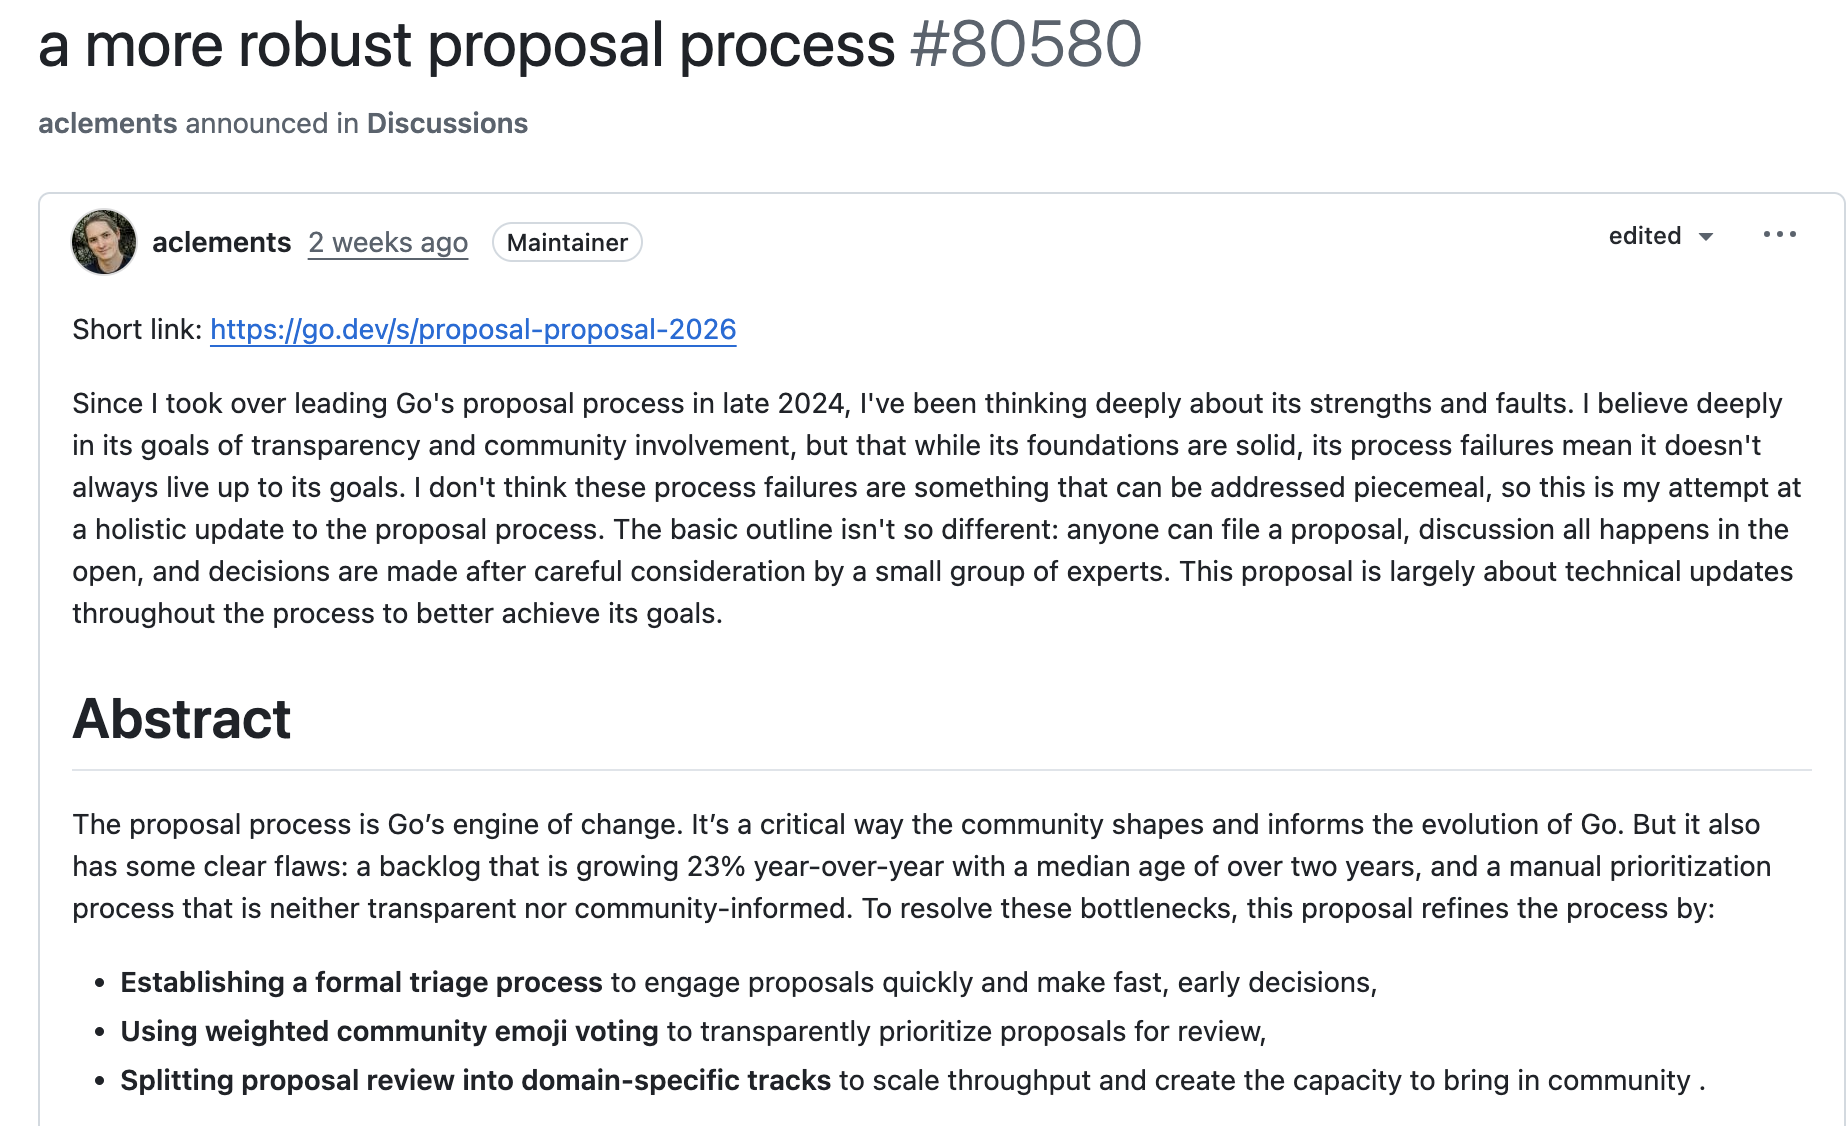Viewport: 1846px width, 1126px height.
Task: Click the Abstract section heading
Action: pos(182,719)
